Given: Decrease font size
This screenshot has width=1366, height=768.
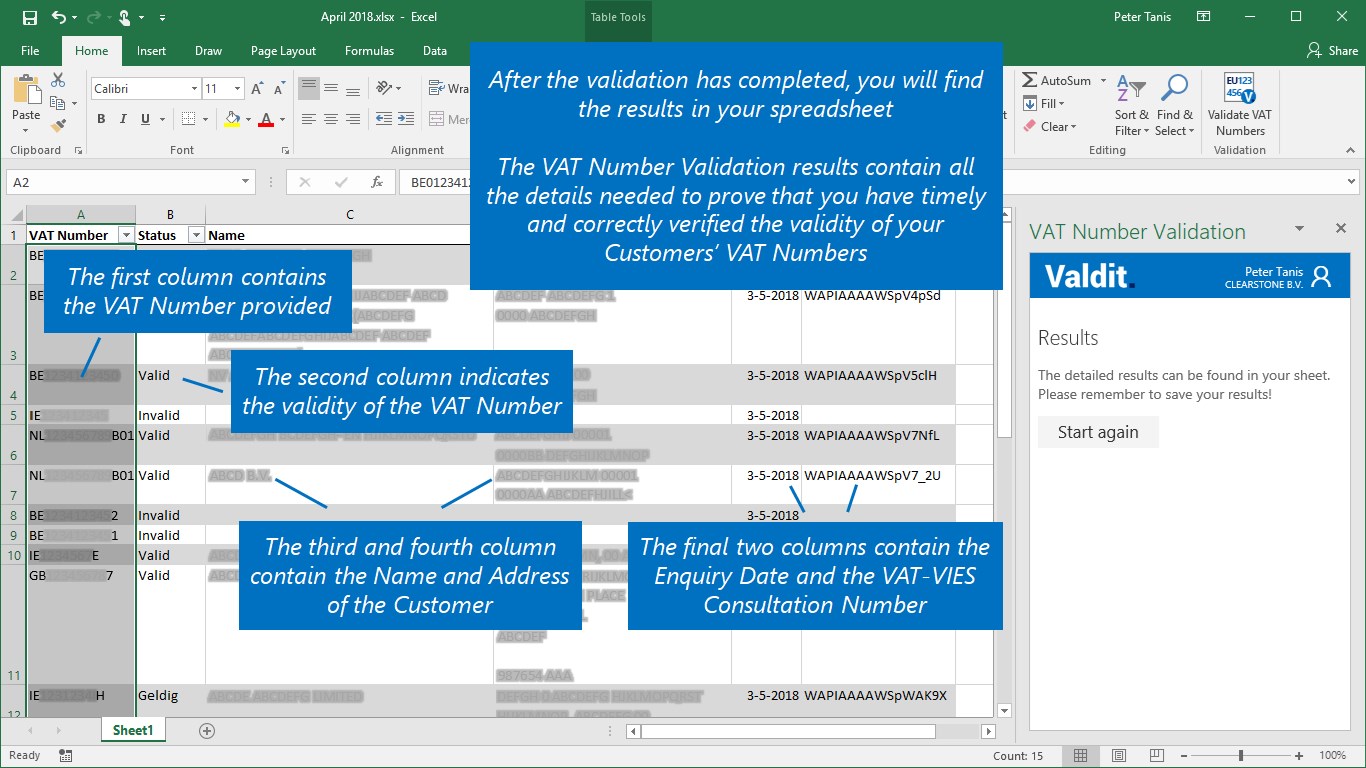Looking at the screenshot, I should tap(278, 89).
